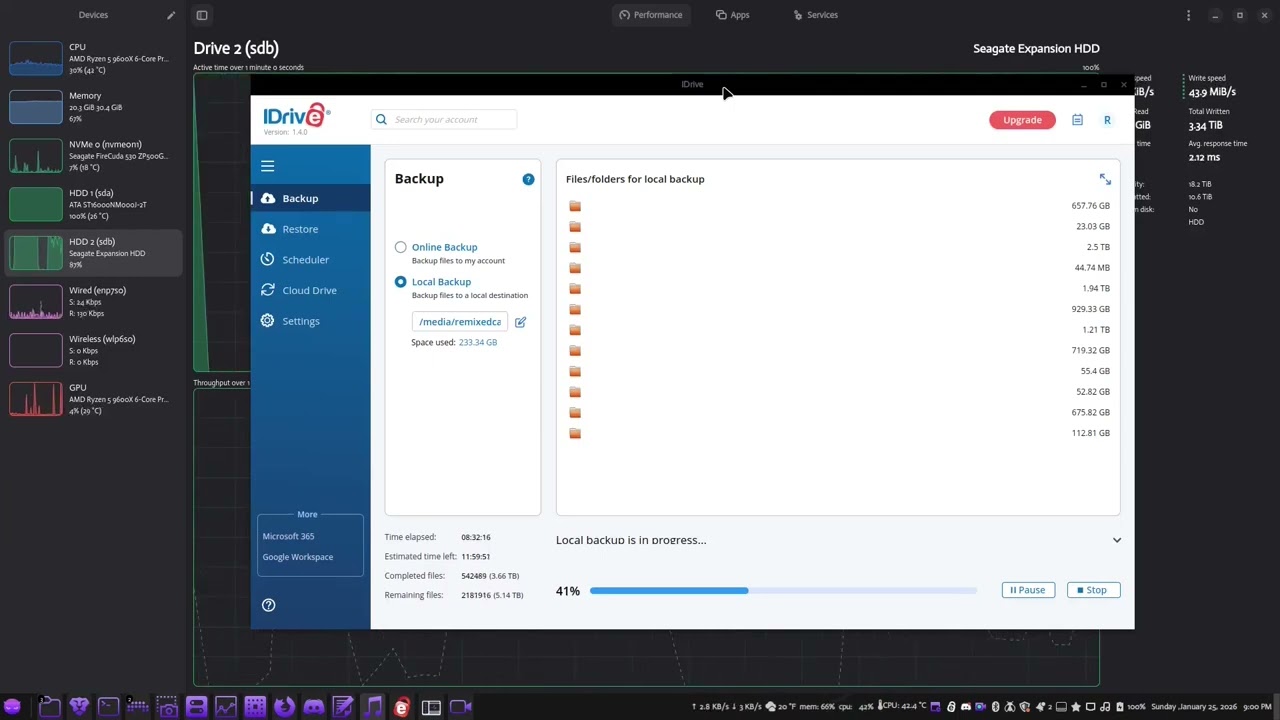Viewport: 1280px width, 720px height.
Task: Click the help icon in IDrive sidebar
Action: click(268, 605)
